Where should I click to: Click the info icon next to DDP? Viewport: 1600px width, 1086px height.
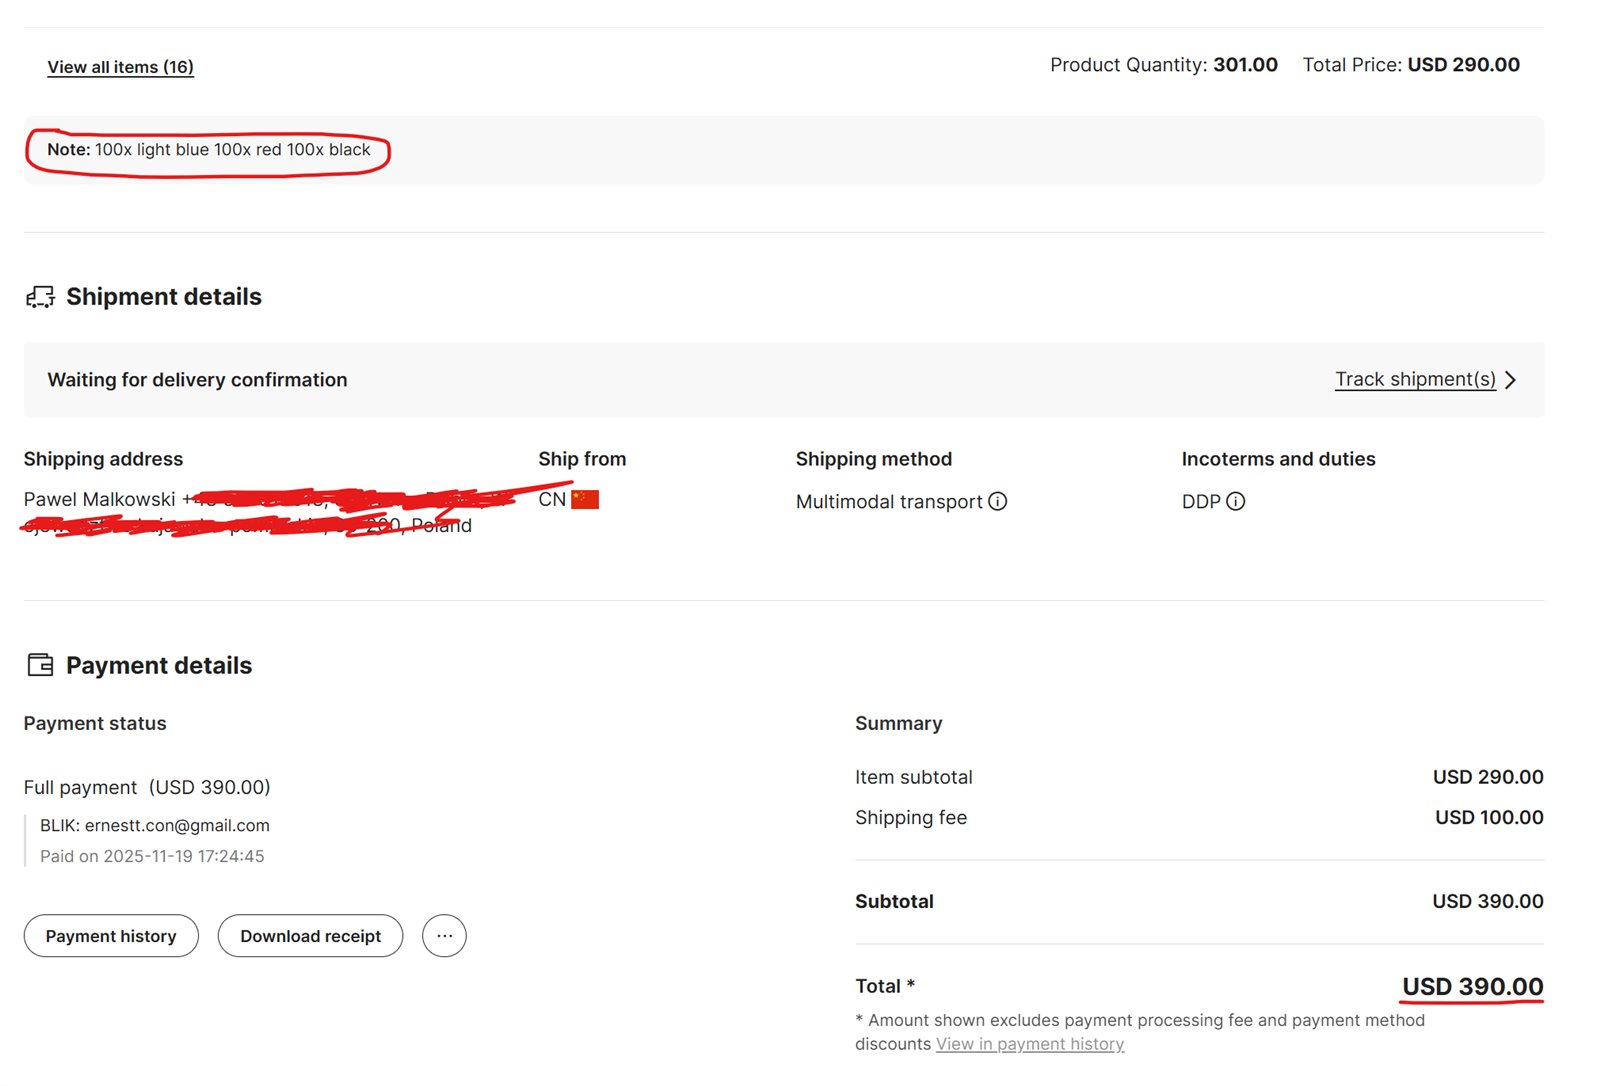pos(1235,501)
